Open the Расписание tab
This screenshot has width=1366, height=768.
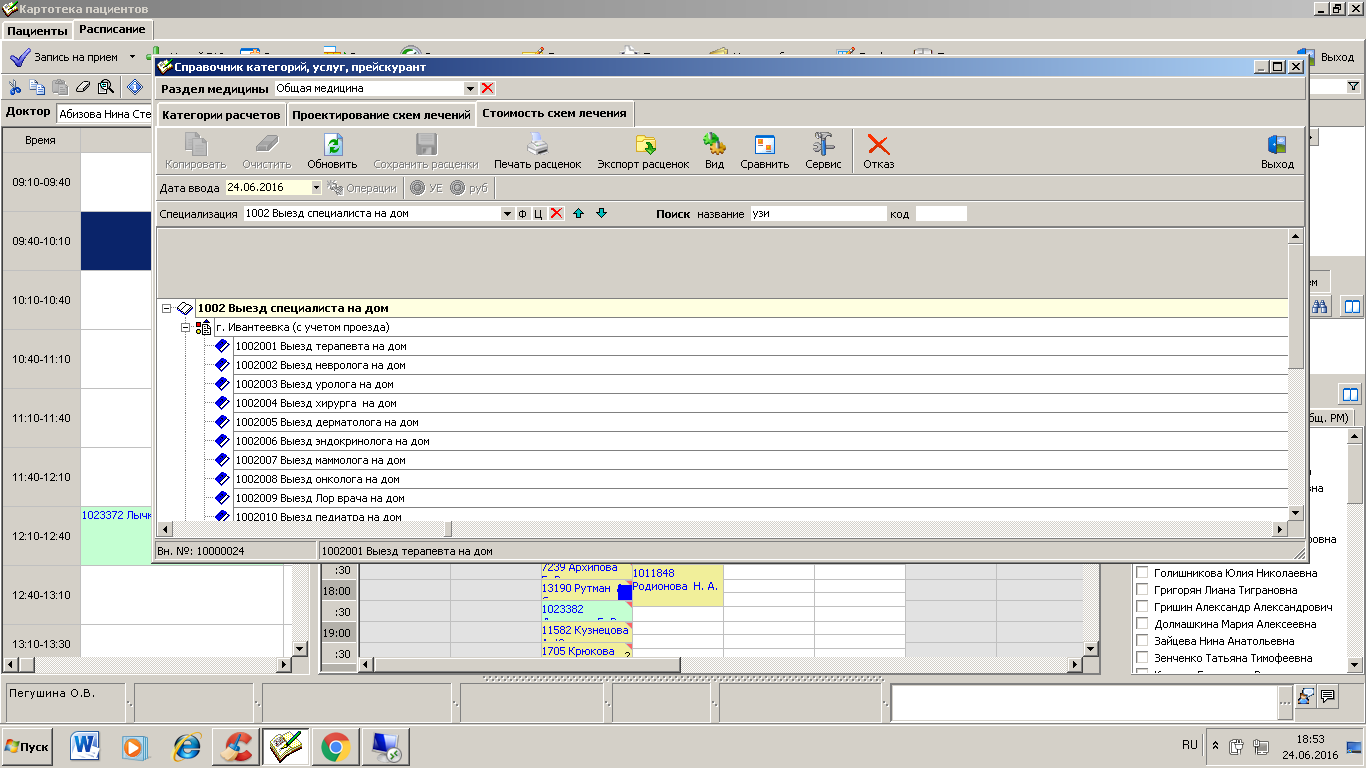pos(112,29)
